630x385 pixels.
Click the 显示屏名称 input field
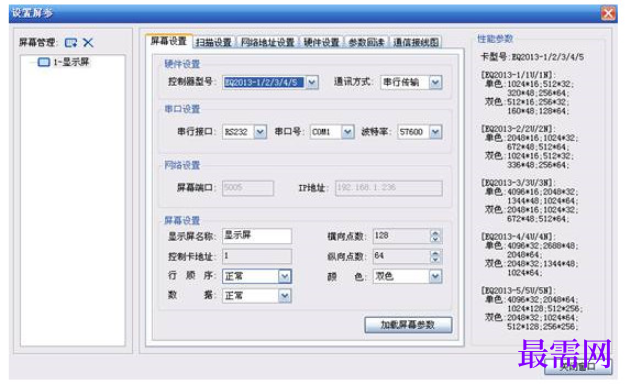[257, 236]
